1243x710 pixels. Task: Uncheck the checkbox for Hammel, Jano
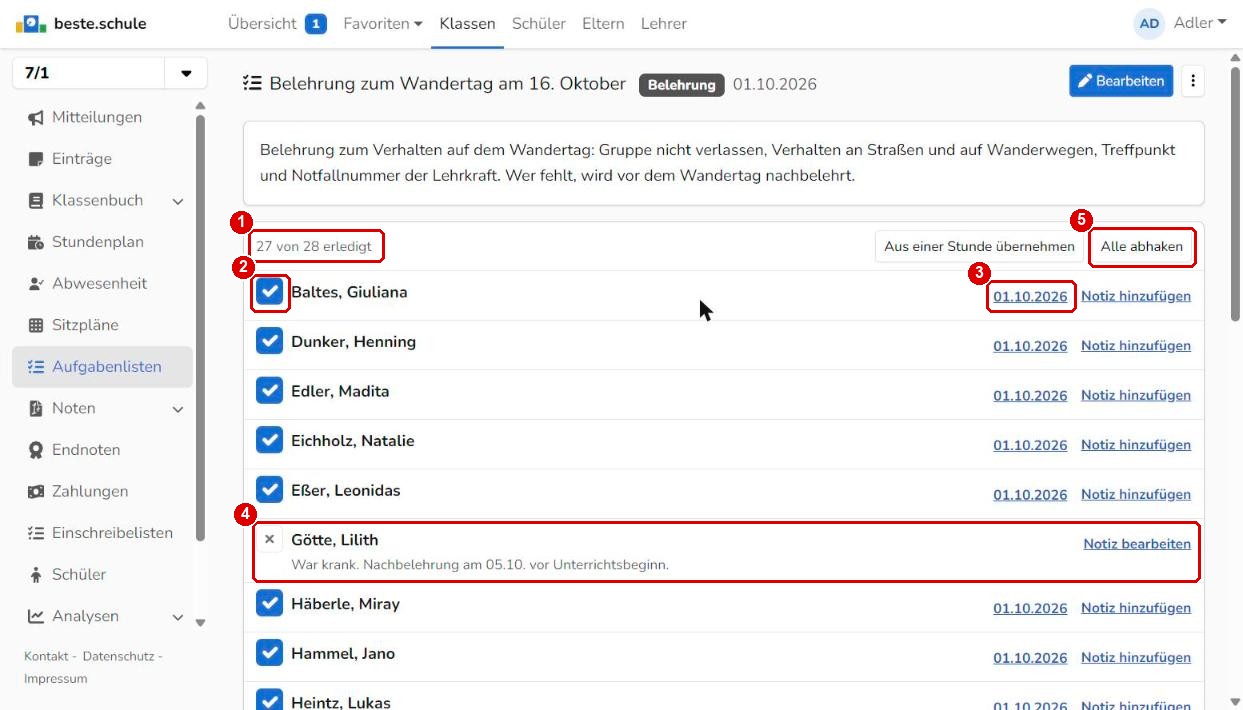(x=270, y=653)
